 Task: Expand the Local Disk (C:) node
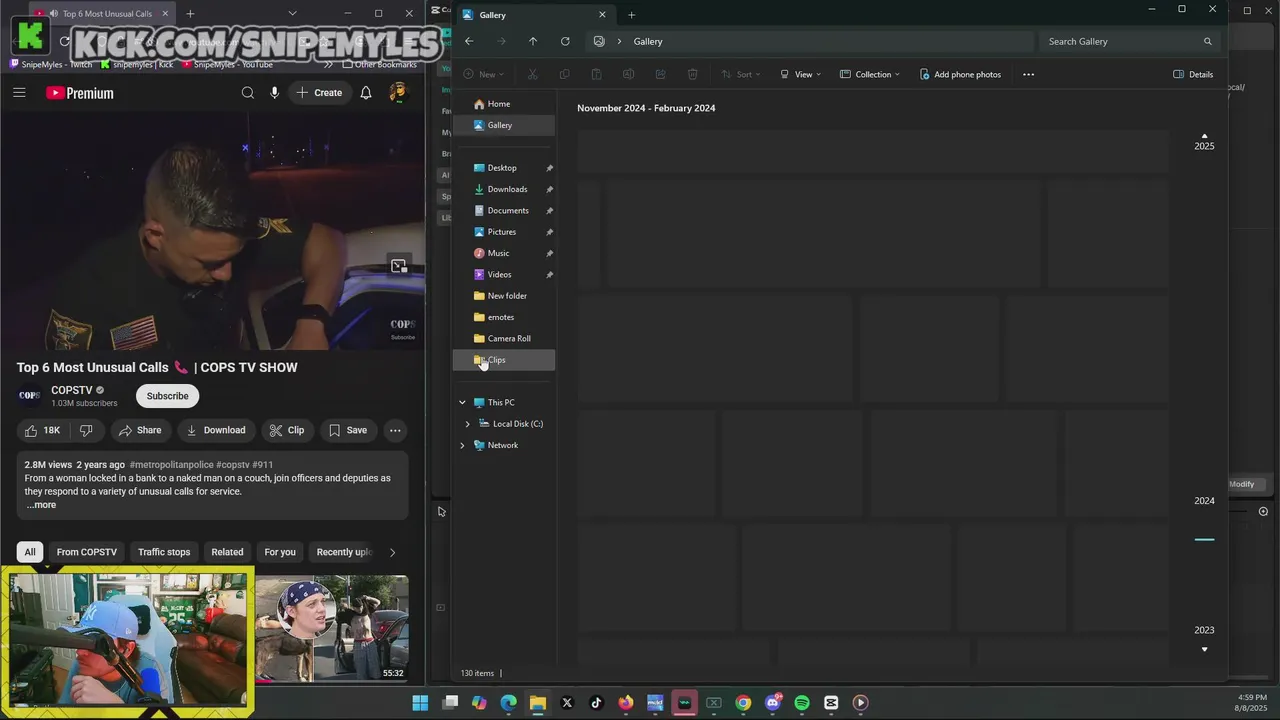(x=467, y=424)
